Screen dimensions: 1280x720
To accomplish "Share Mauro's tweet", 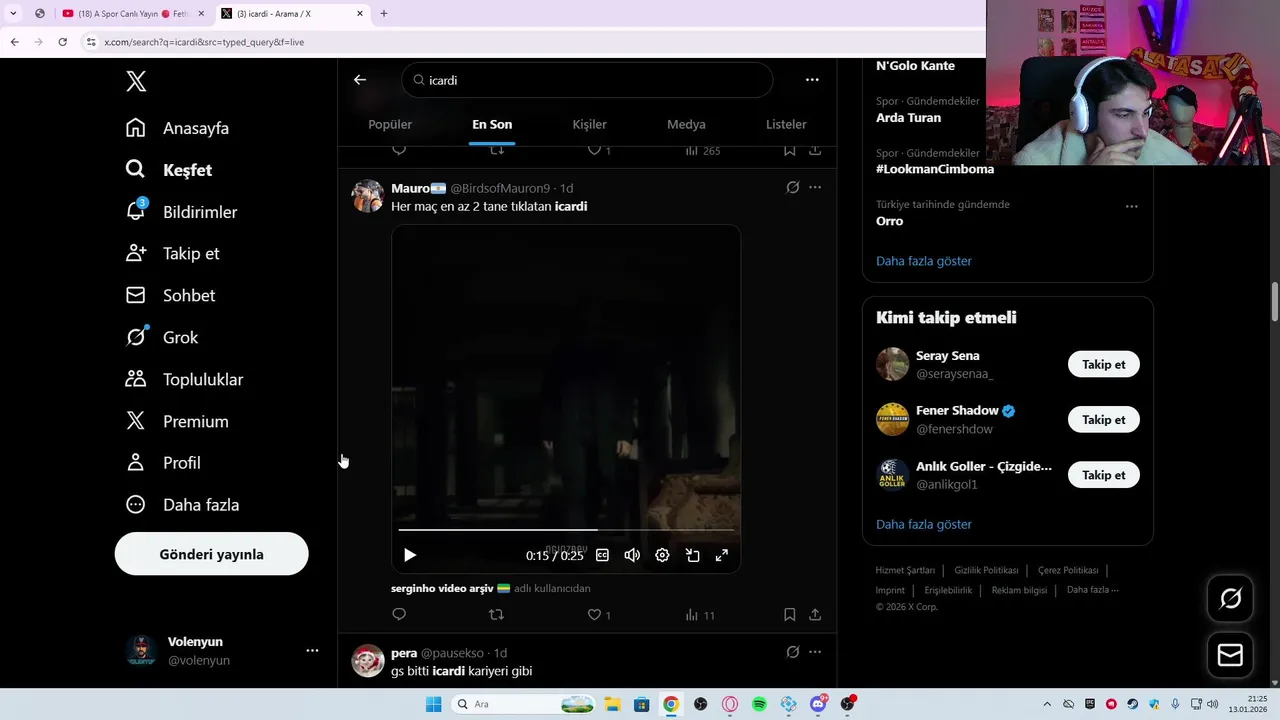I will click(815, 615).
